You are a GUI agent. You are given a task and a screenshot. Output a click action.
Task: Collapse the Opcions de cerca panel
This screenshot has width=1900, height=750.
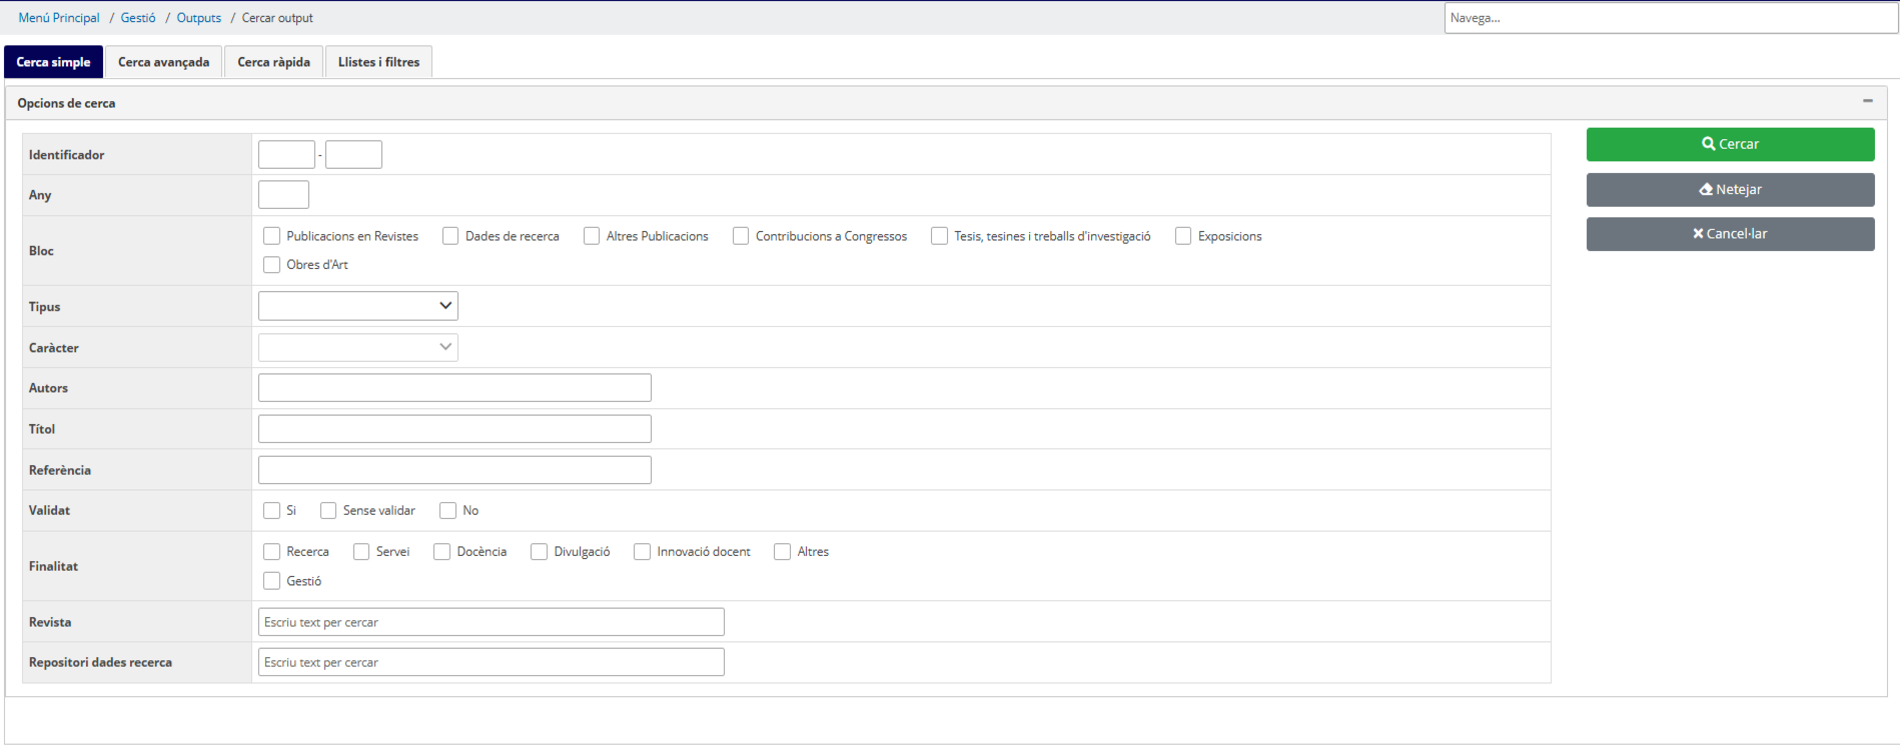[1867, 102]
